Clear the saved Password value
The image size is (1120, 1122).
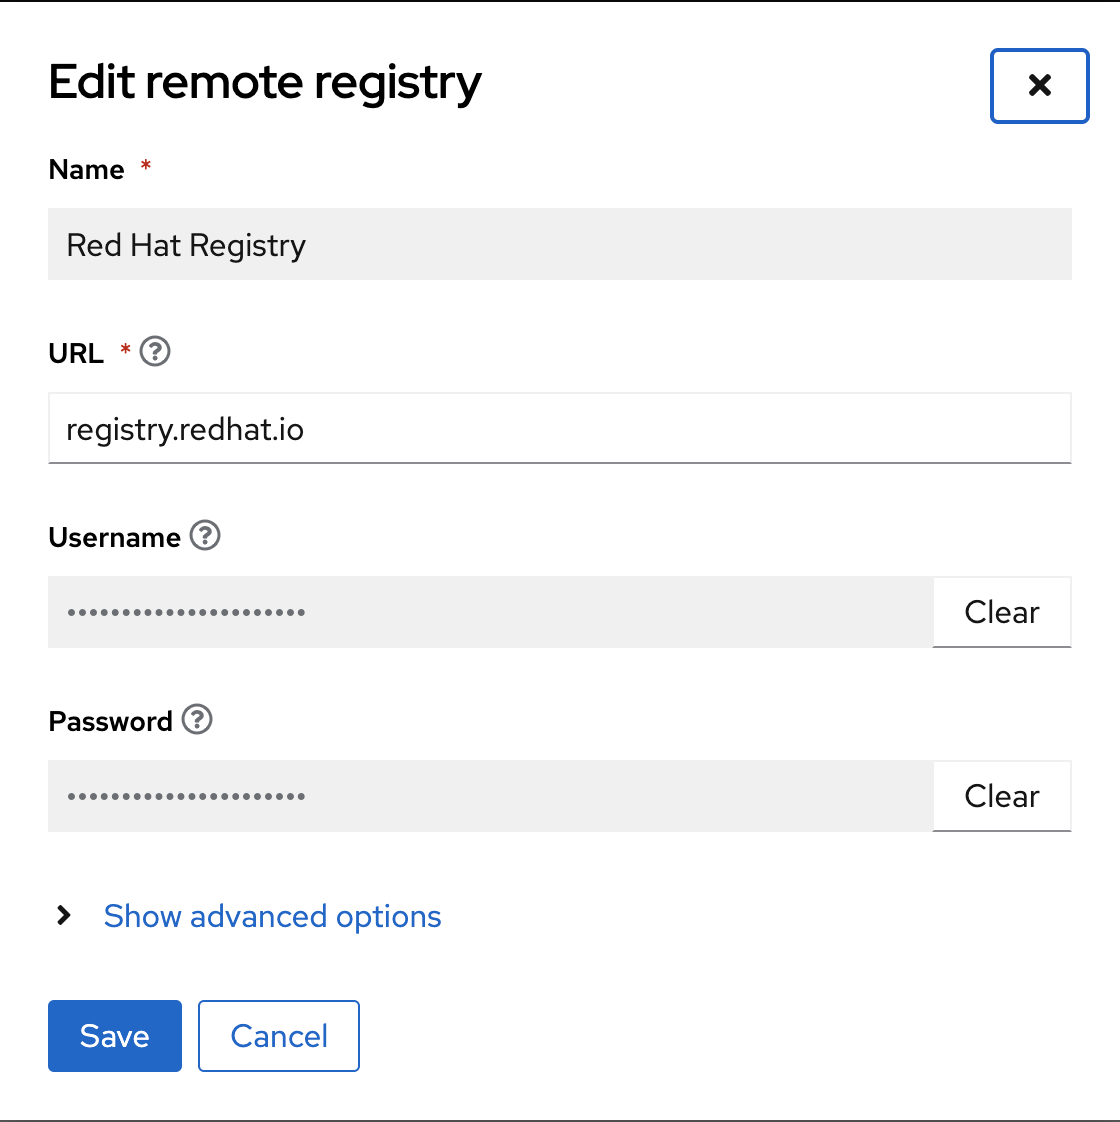click(x=1001, y=796)
